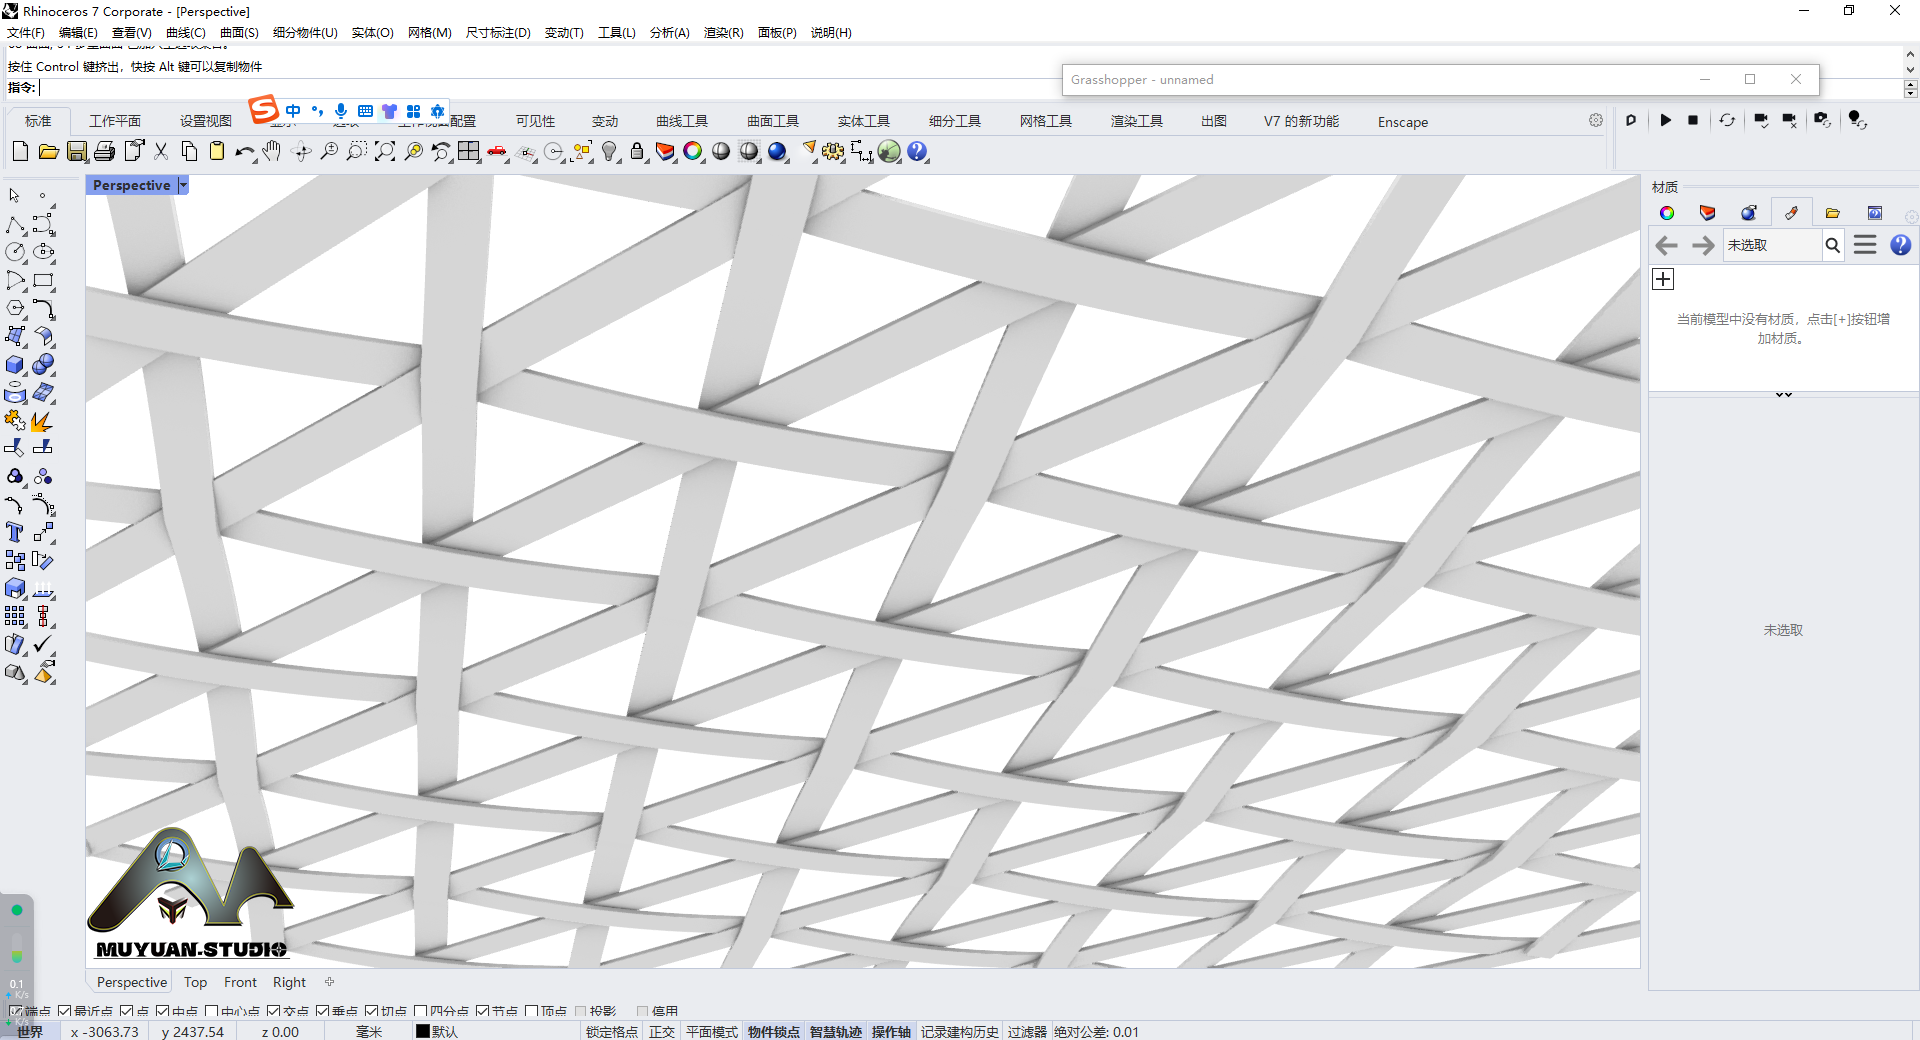Image resolution: width=1920 pixels, height=1040 pixels.
Task: Choose Zoom Window icon
Action: (x=357, y=151)
